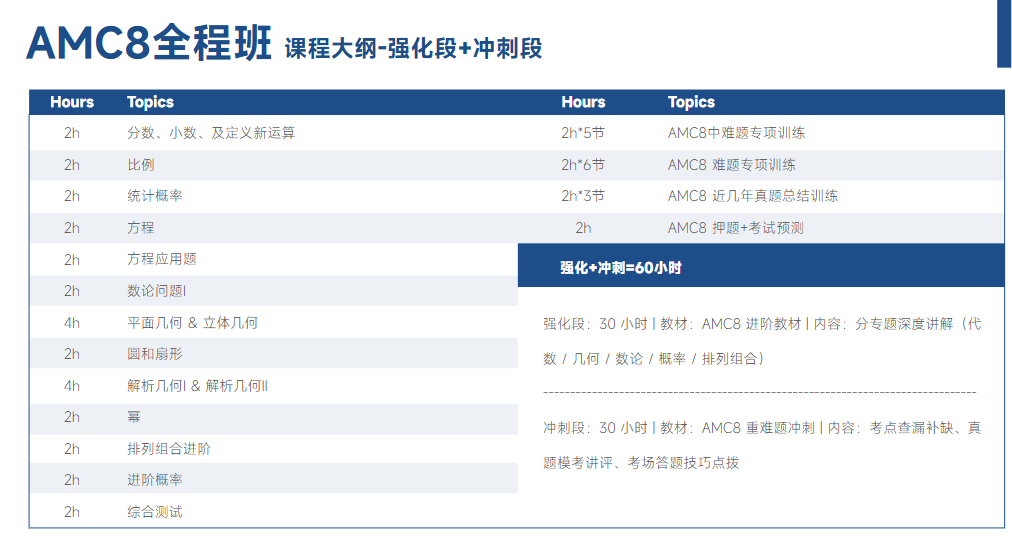Click the 2h*5节 hours cell
This screenshot has width=1012, height=543.
[583, 133]
